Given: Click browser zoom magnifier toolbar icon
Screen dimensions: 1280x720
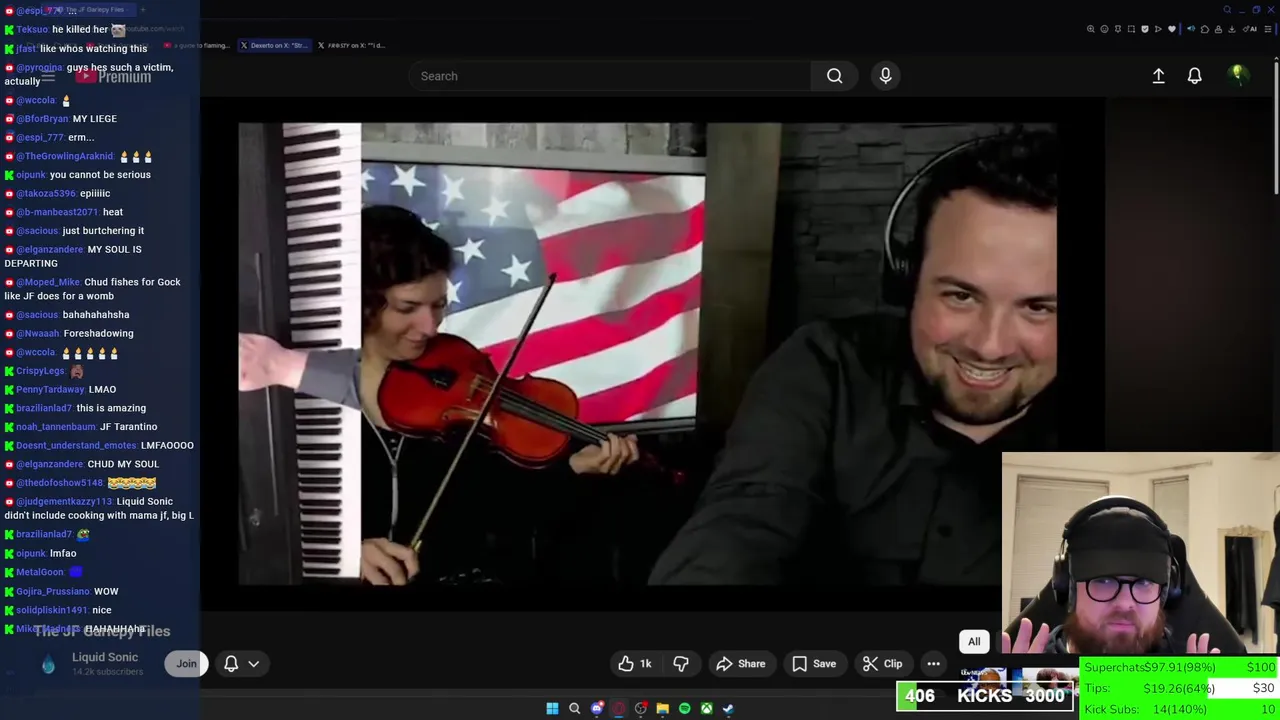Looking at the screenshot, I should pyautogui.click(x=1090, y=29).
